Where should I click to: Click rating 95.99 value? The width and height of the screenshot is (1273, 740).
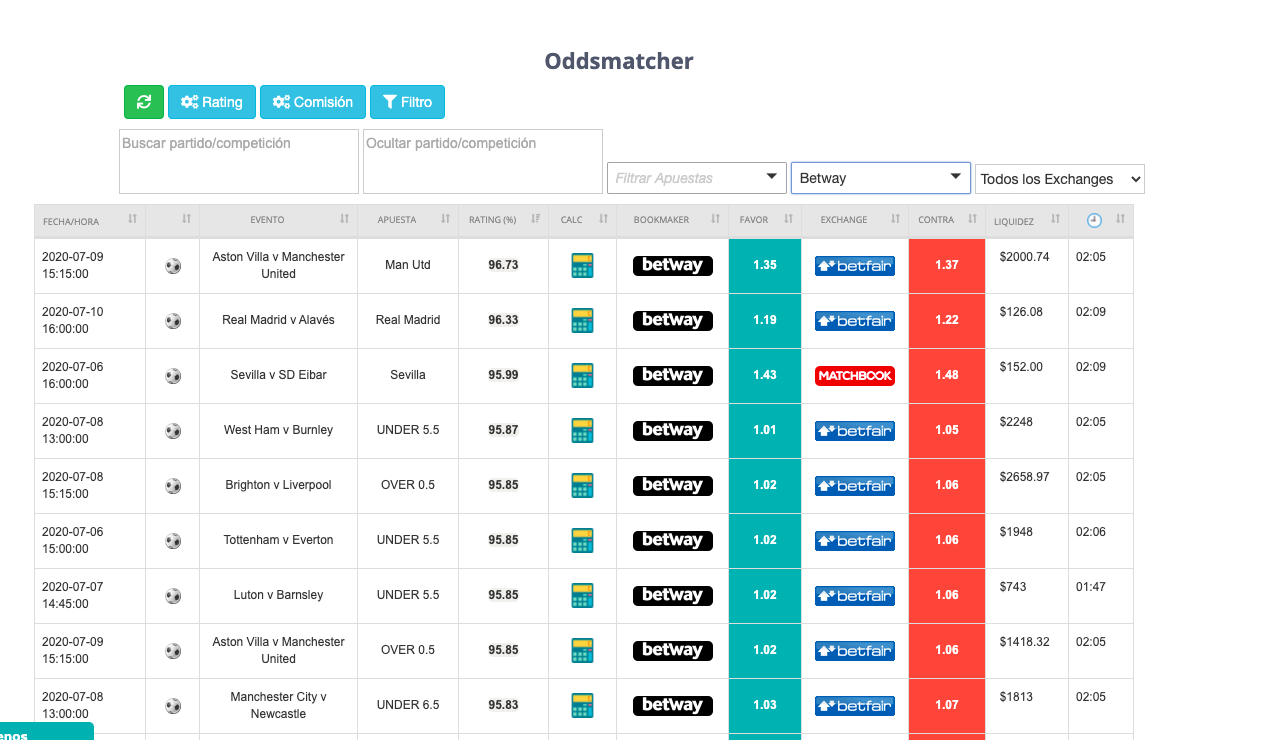[x=503, y=375]
